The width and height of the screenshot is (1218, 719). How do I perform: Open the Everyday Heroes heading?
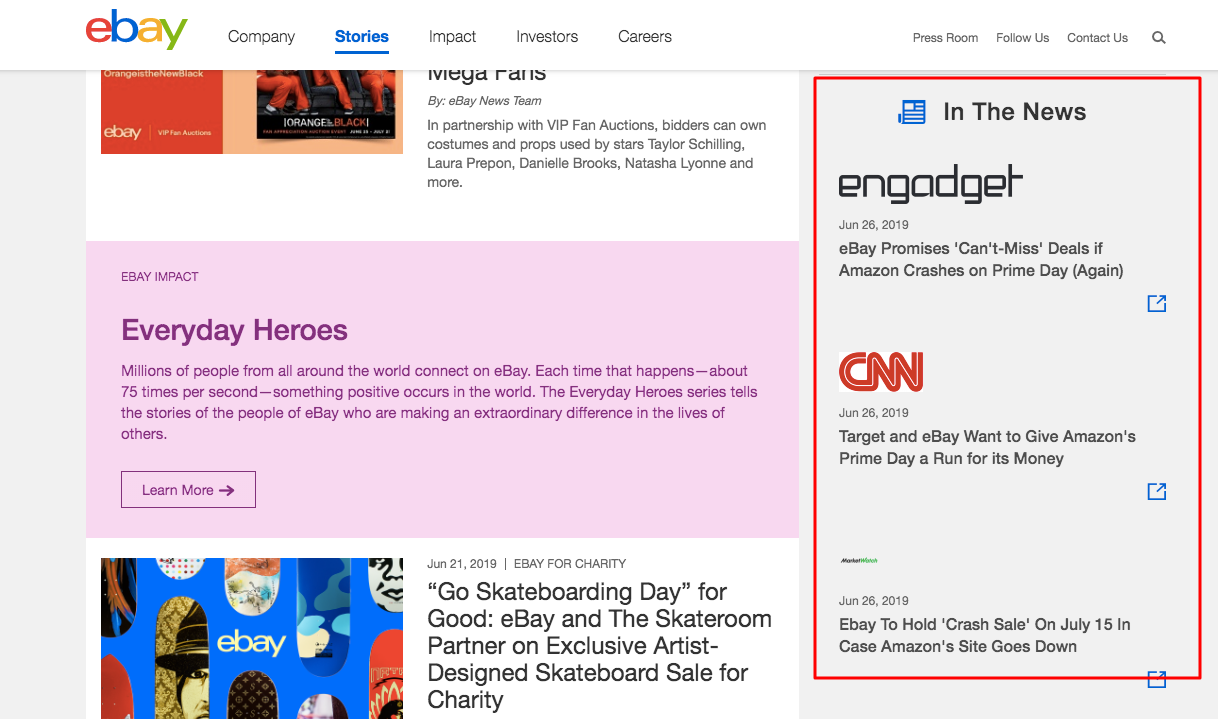tap(234, 330)
